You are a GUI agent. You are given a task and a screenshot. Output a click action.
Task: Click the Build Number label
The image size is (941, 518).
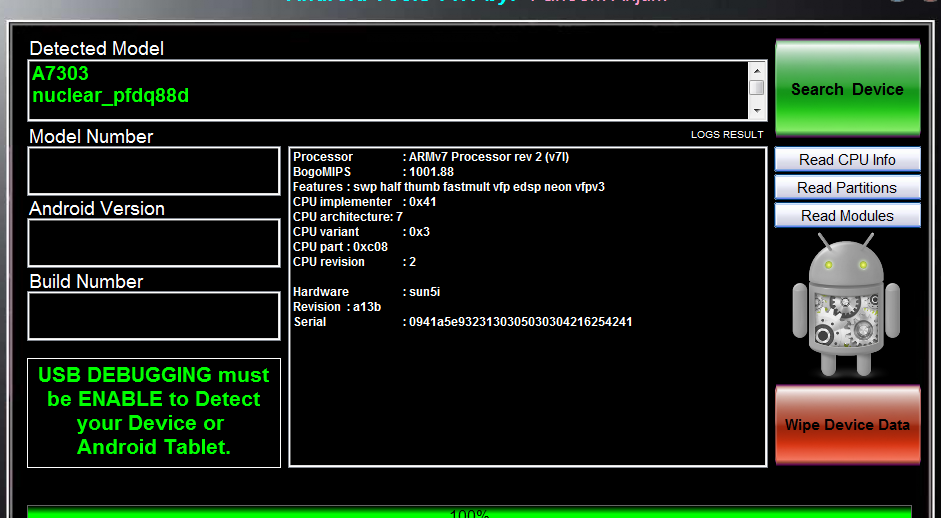86,282
